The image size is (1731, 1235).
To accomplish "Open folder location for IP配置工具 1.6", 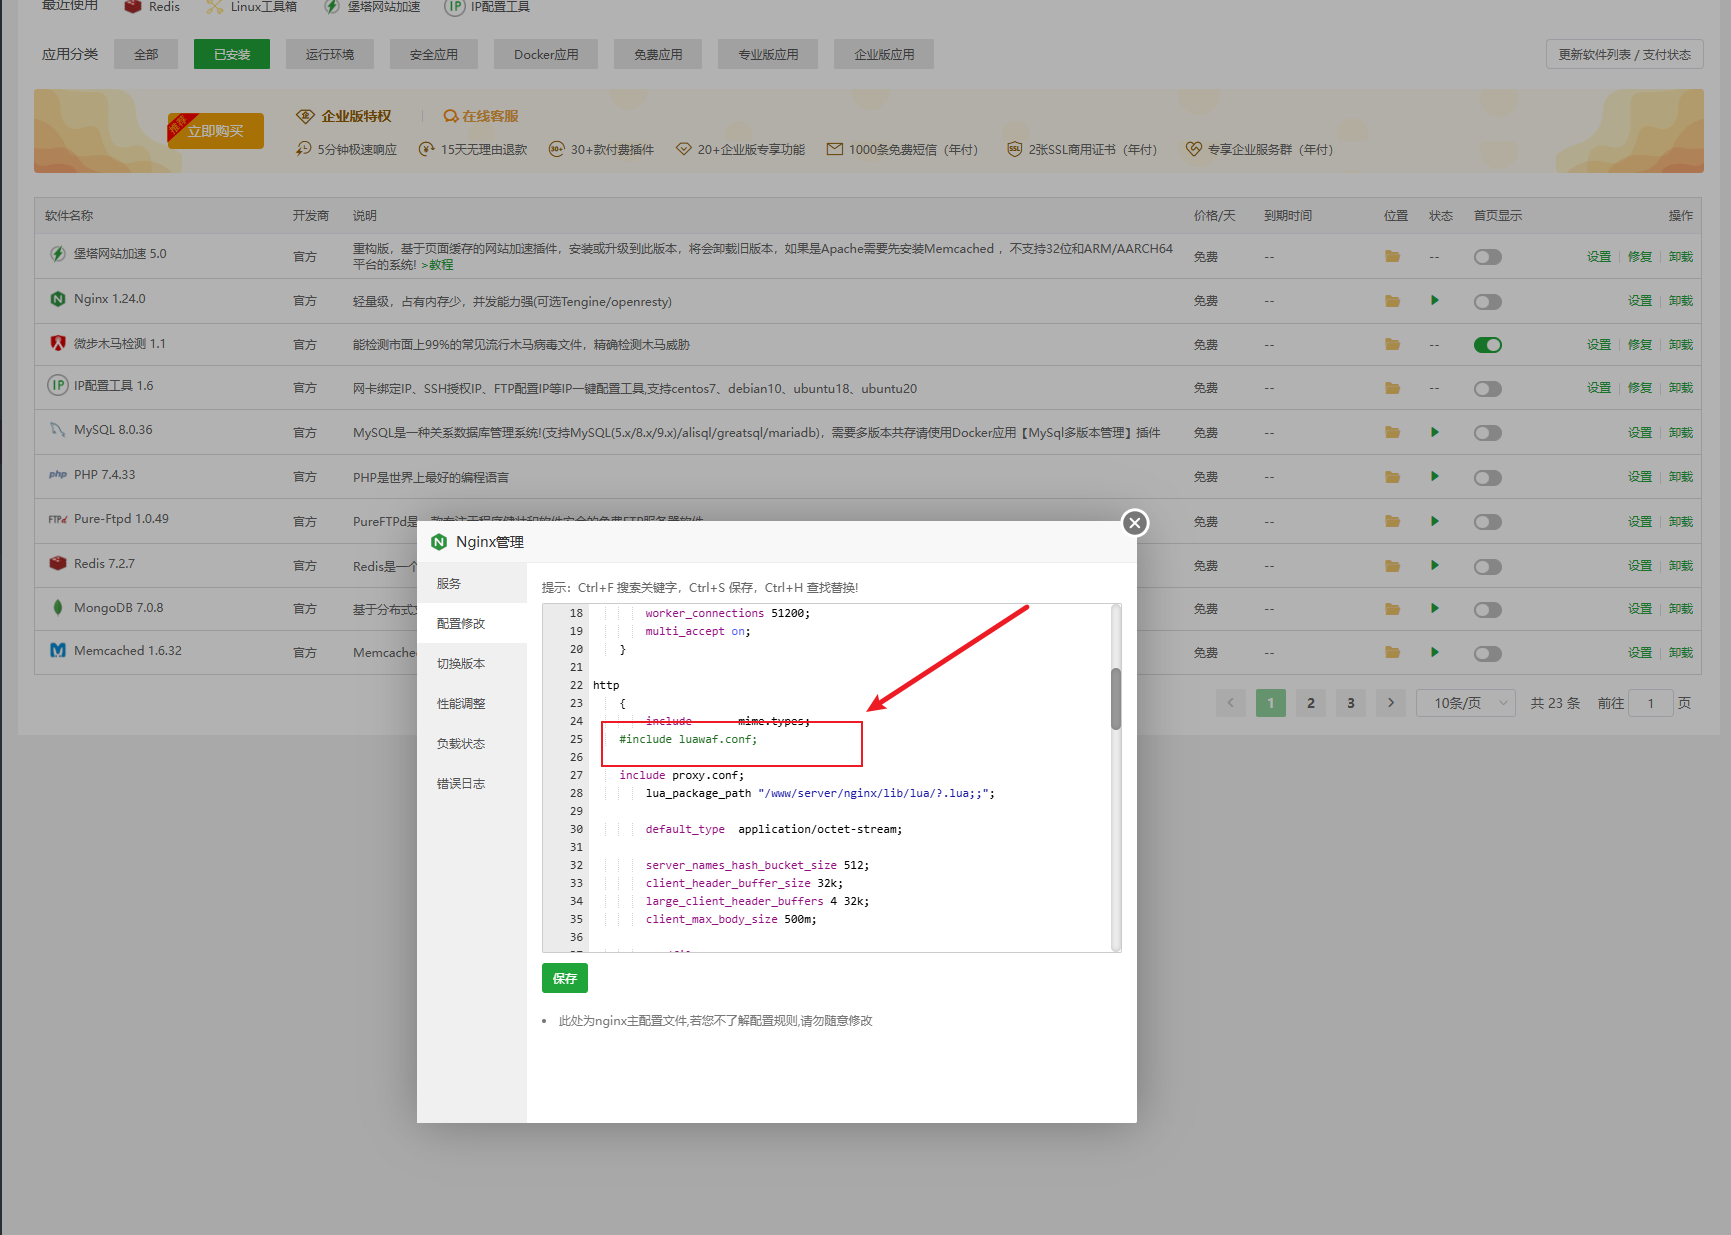I will click(1392, 388).
